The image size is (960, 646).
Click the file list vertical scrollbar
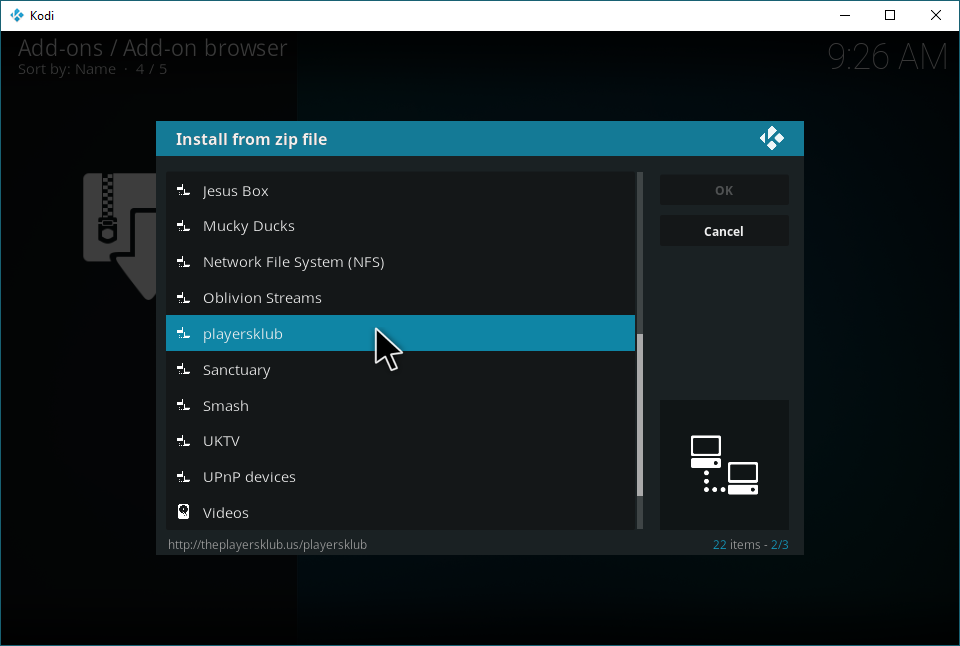pos(641,415)
